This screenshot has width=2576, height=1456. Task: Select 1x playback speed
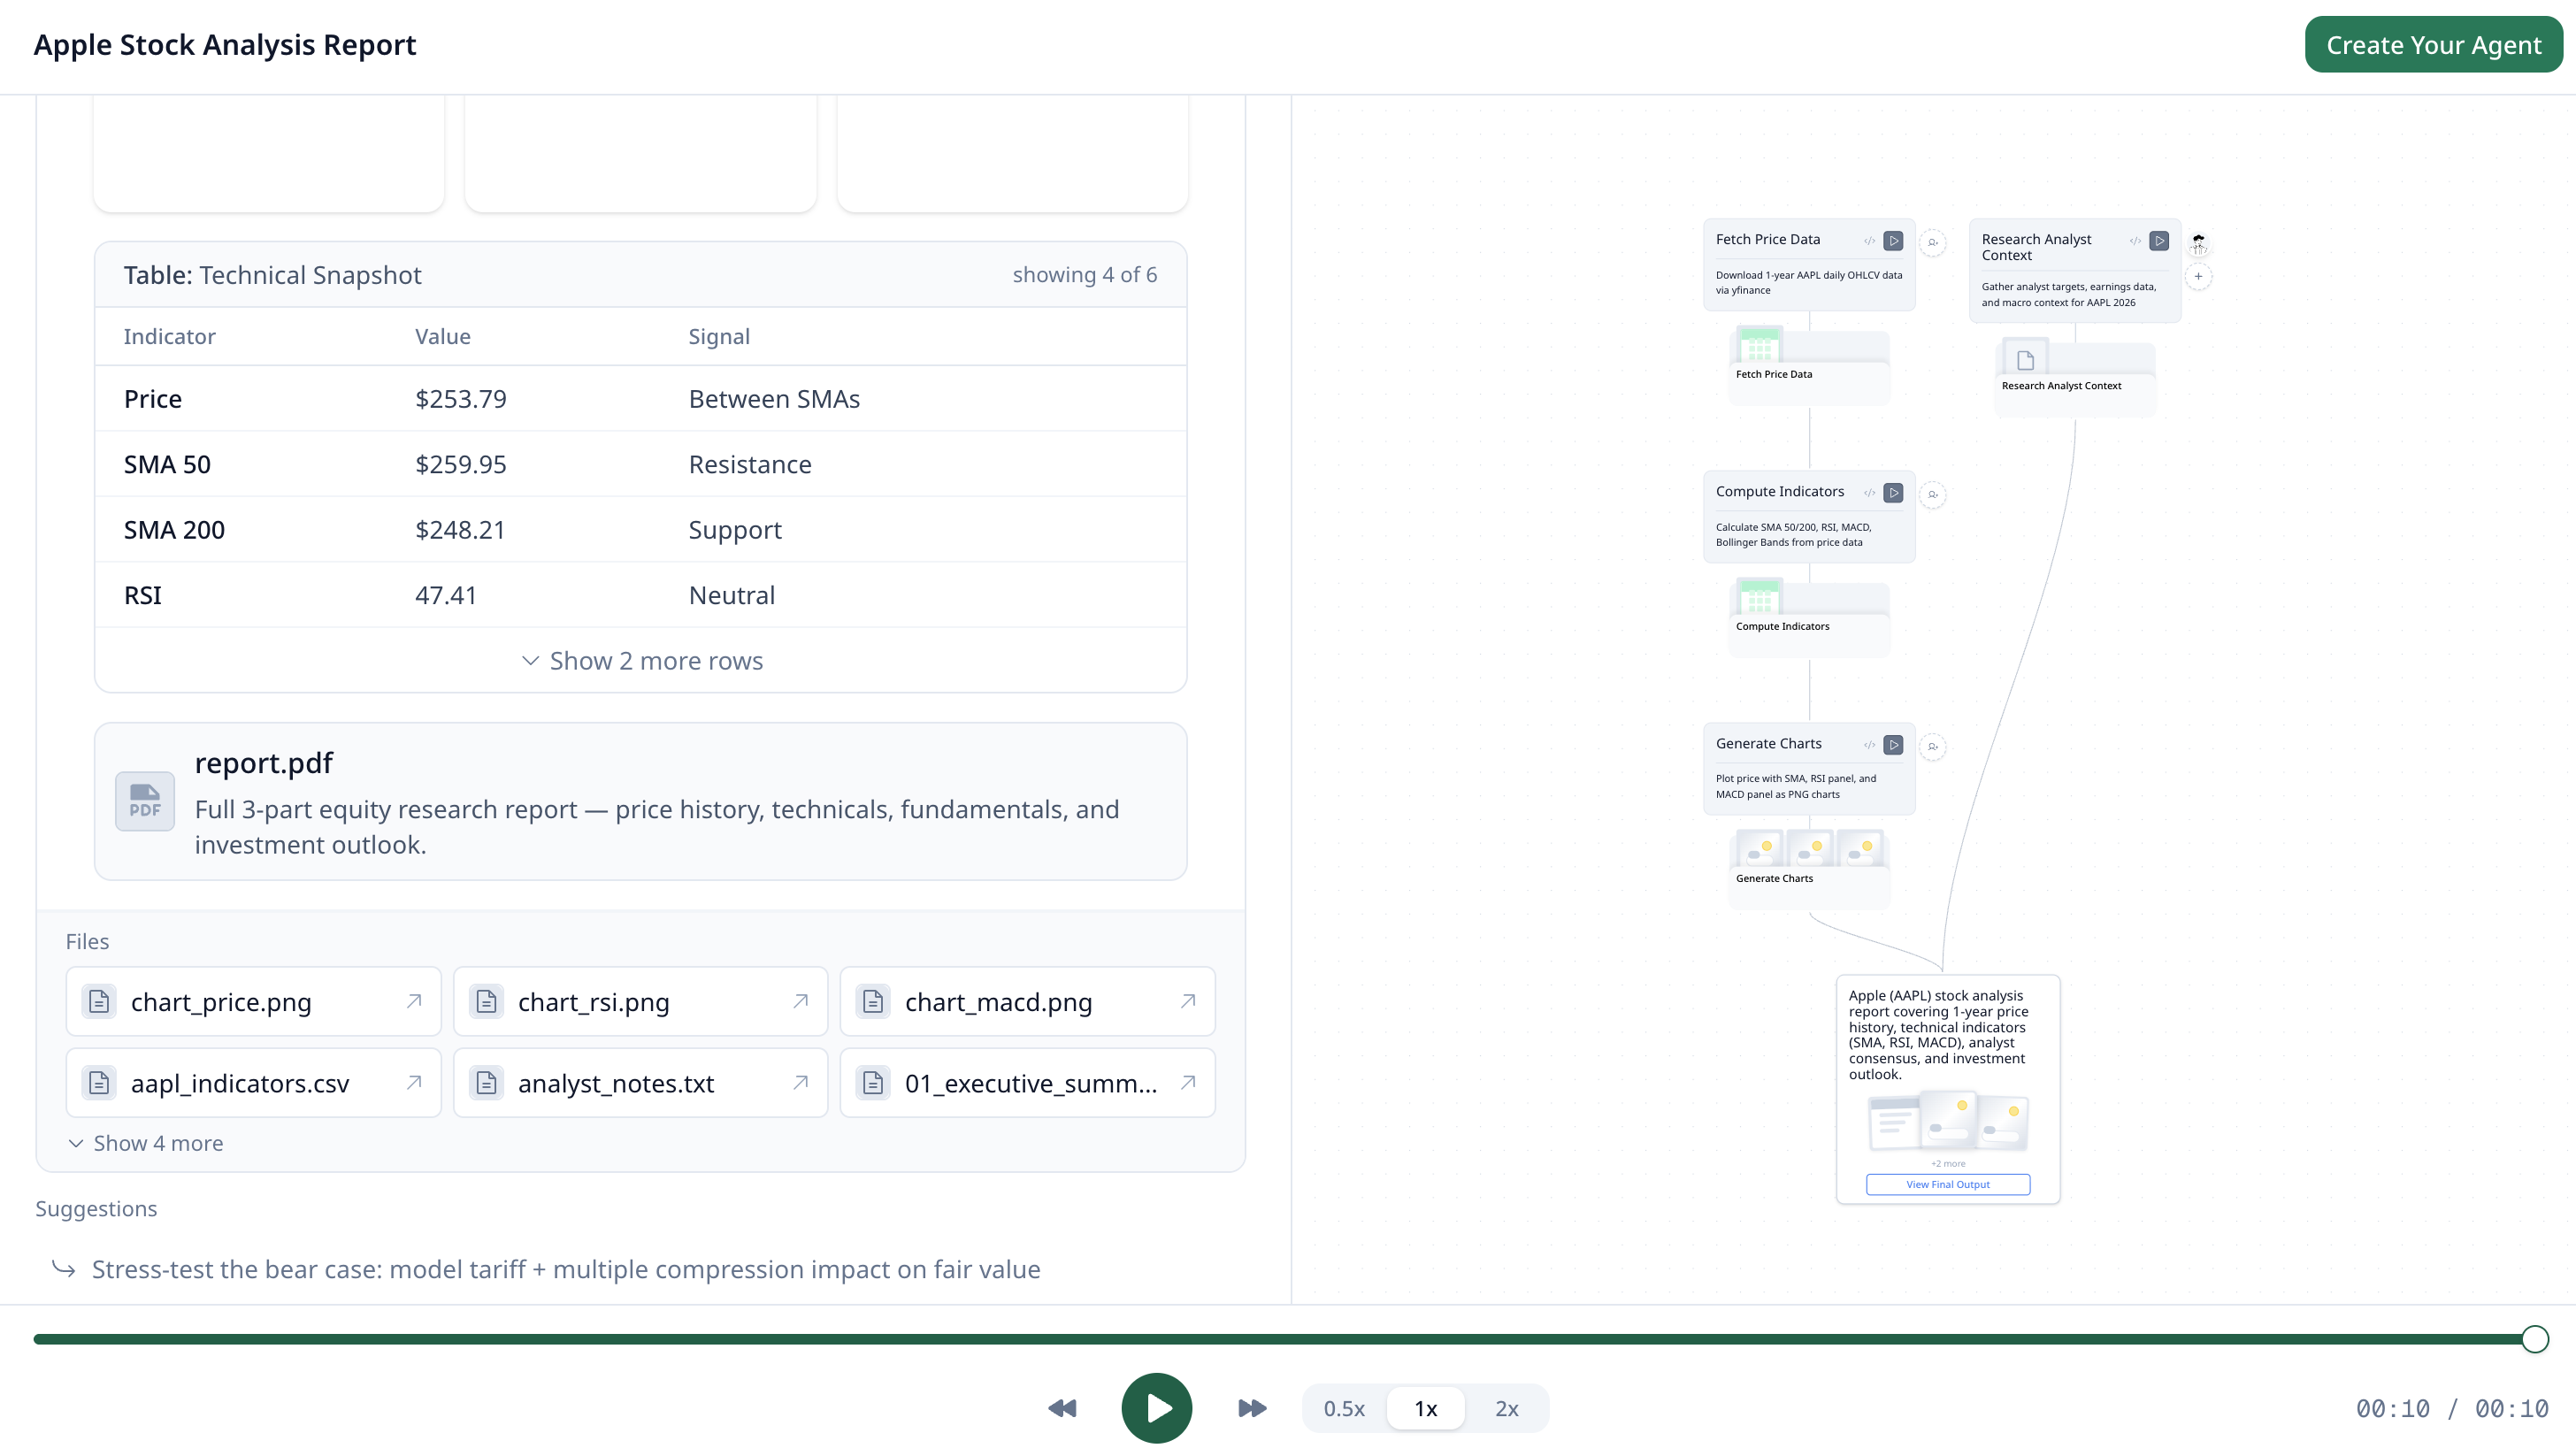coord(1425,1408)
